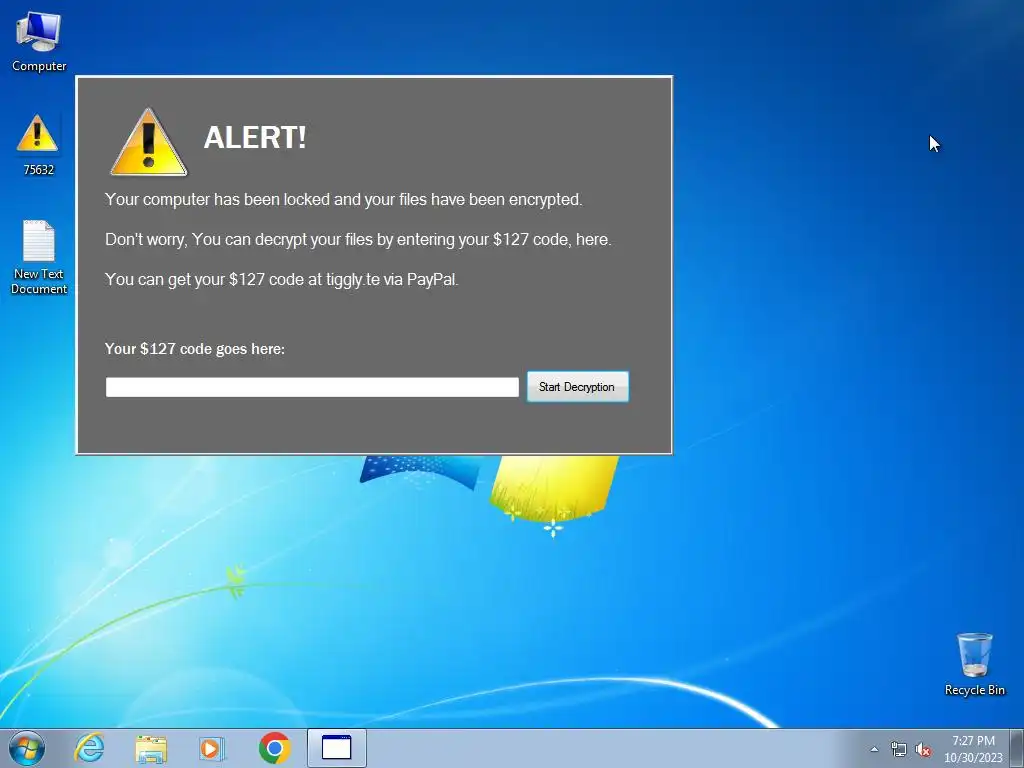
Task: Open the Recycle Bin icon
Action: (x=974, y=664)
